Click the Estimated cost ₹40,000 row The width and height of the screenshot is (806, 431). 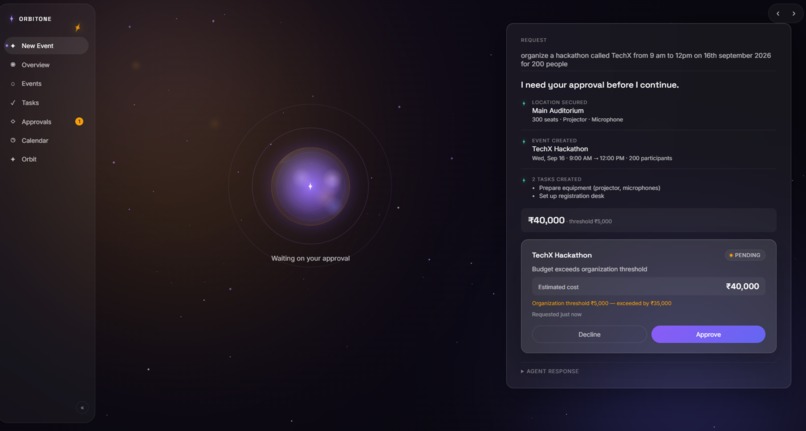click(648, 286)
